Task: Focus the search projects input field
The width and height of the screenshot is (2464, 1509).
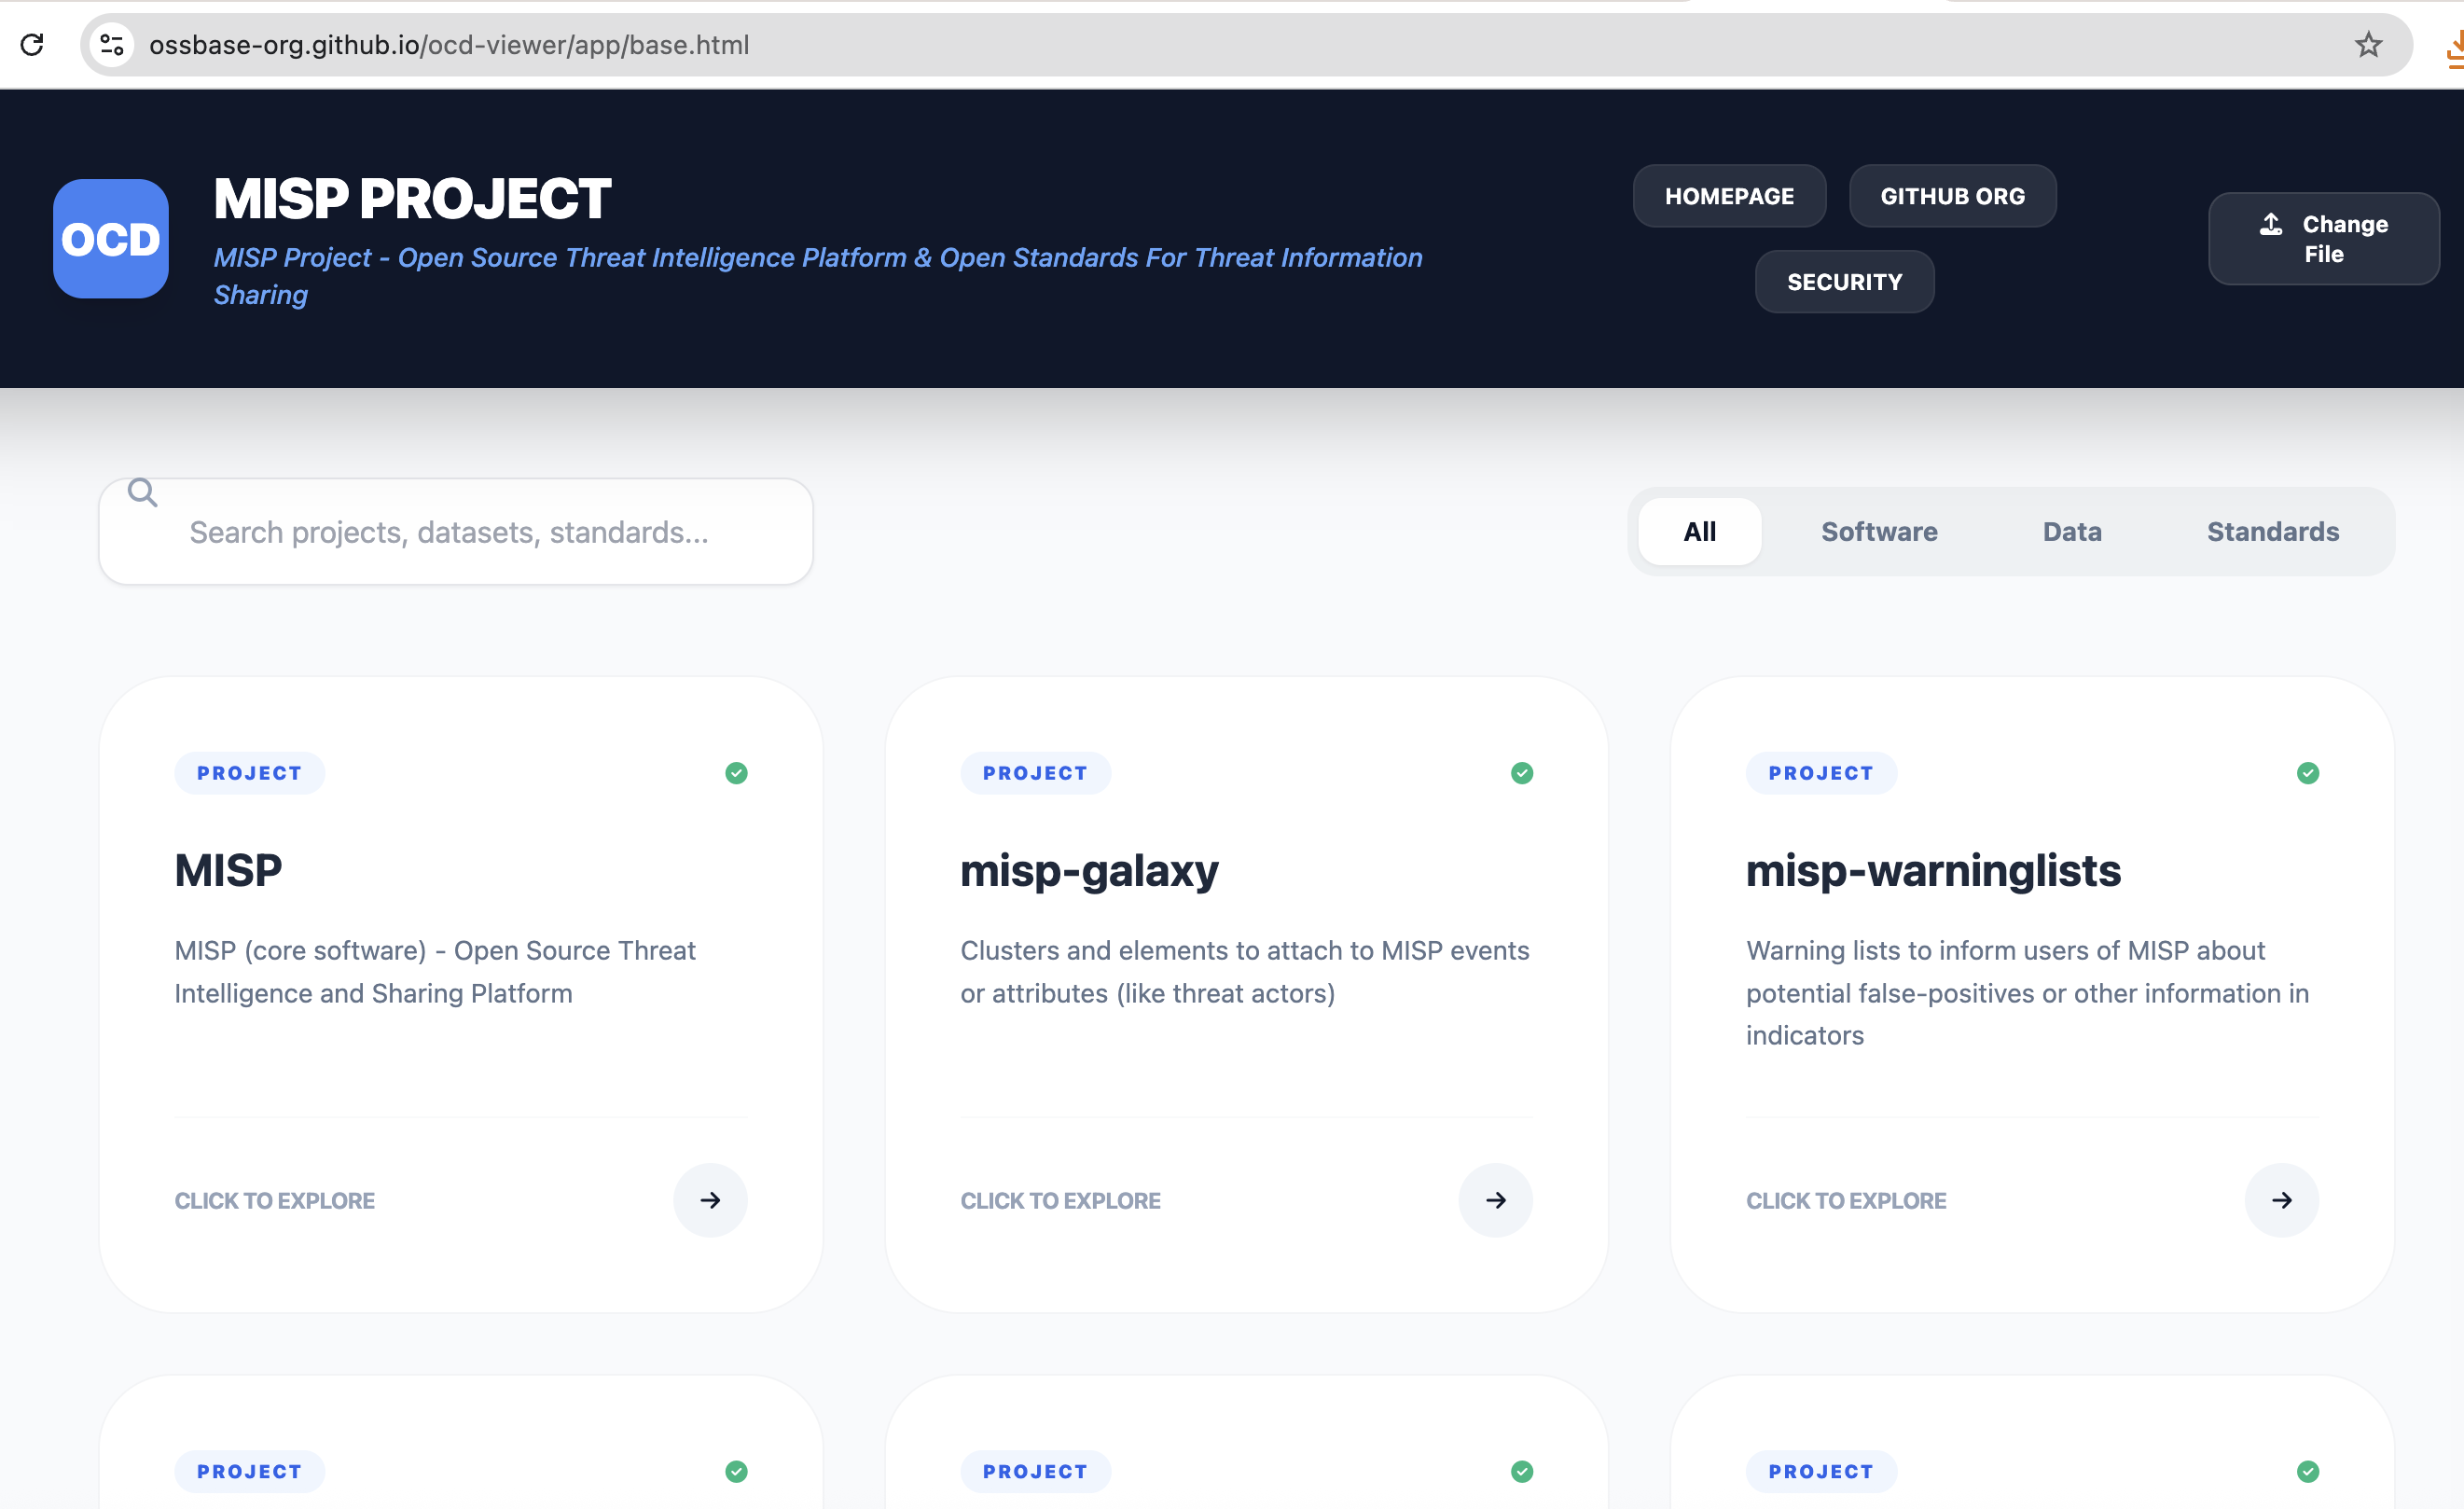Action: 470,533
